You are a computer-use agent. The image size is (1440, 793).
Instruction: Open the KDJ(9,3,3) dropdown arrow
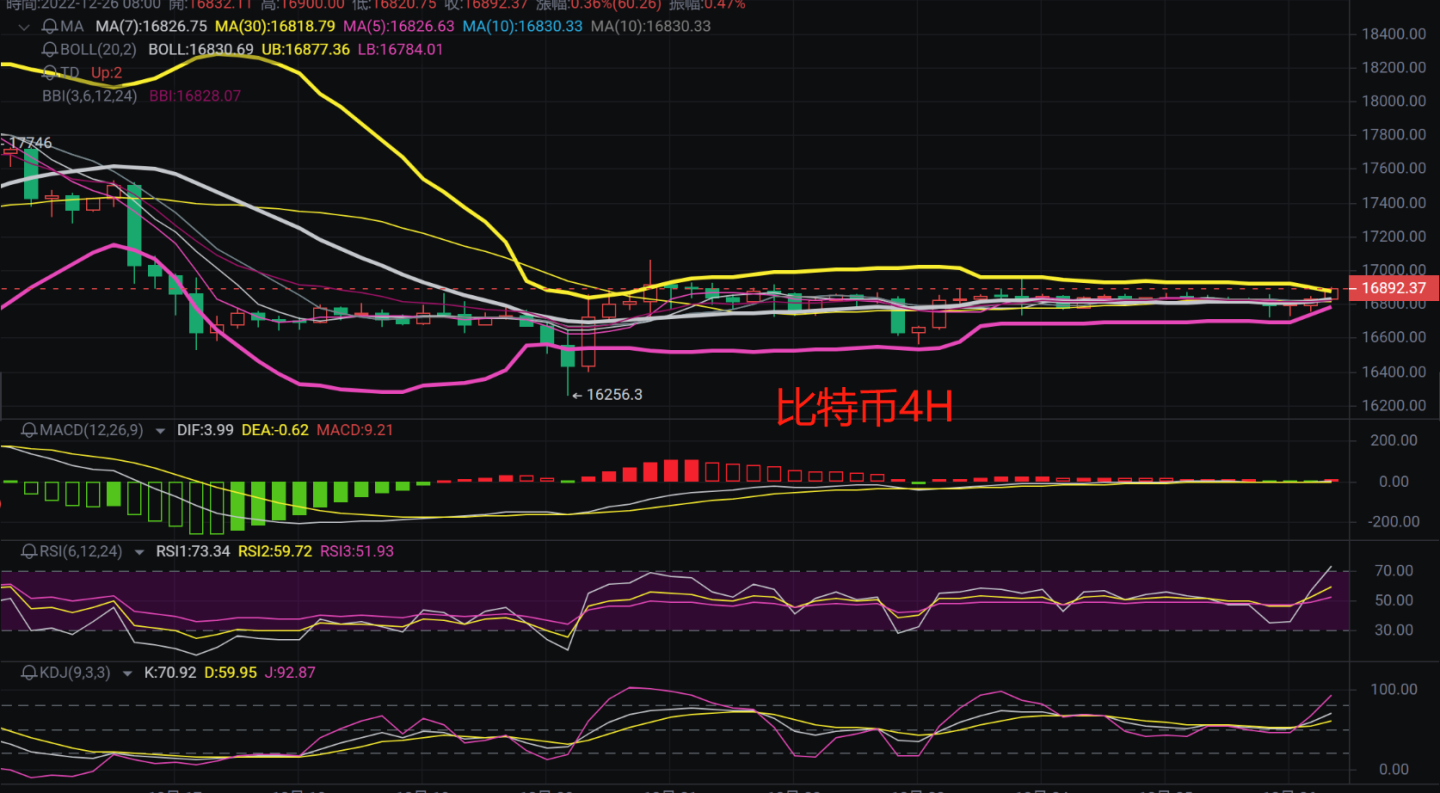click(x=127, y=673)
